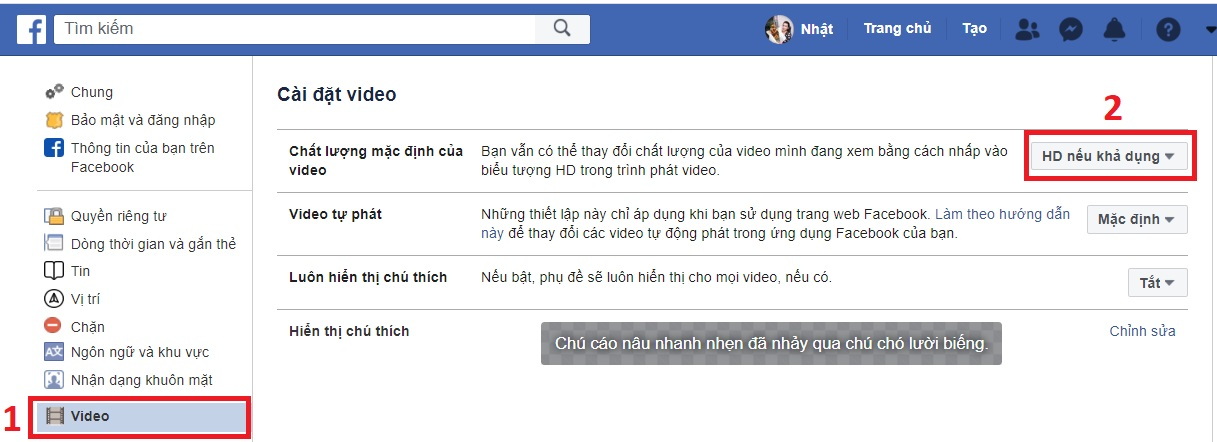
Task: Click the Quyền riêng tư lock icon
Action: click(54, 216)
